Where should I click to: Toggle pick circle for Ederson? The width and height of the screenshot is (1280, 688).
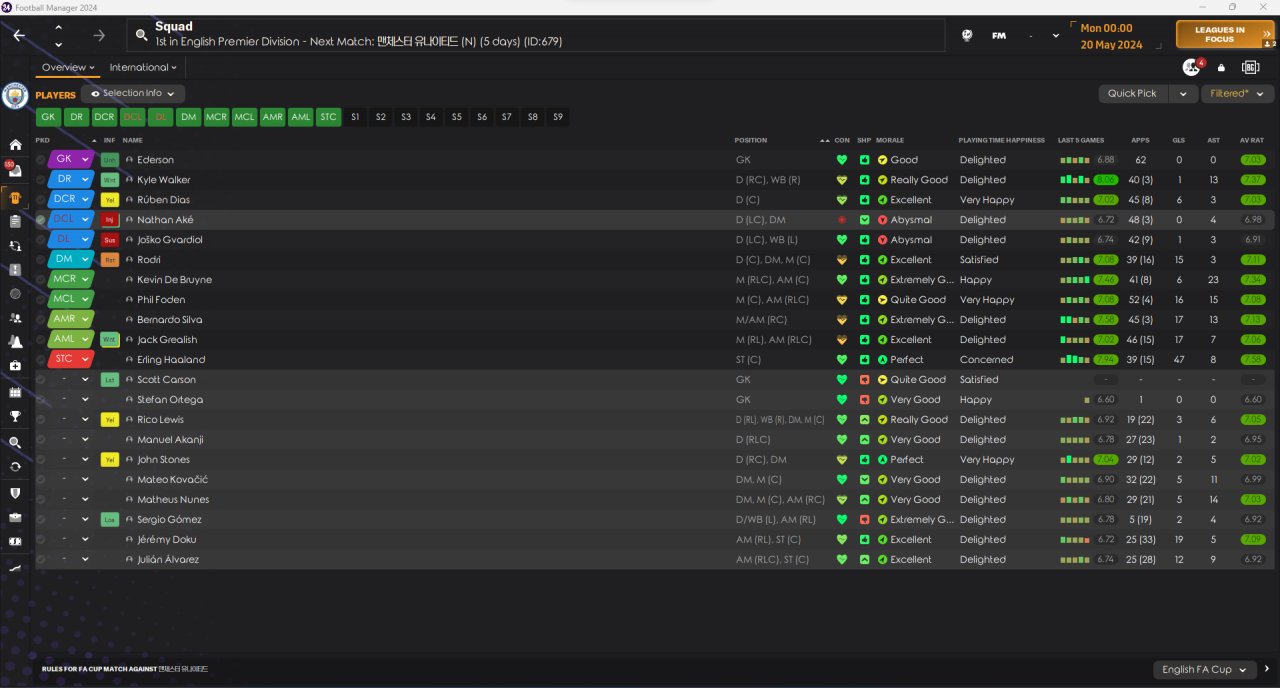pos(41,160)
